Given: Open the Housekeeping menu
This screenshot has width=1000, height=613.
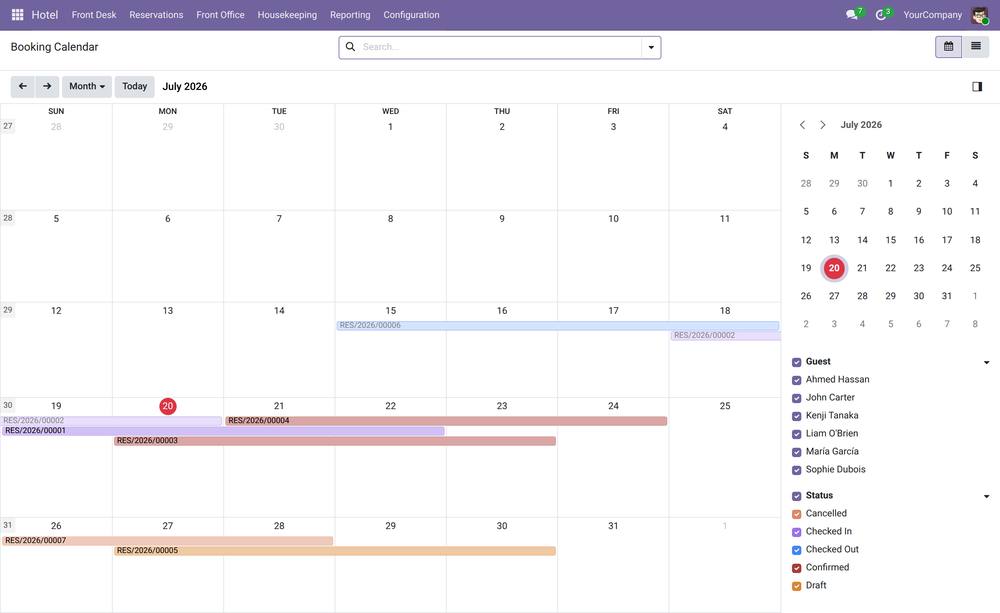Looking at the screenshot, I should click(x=287, y=15).
